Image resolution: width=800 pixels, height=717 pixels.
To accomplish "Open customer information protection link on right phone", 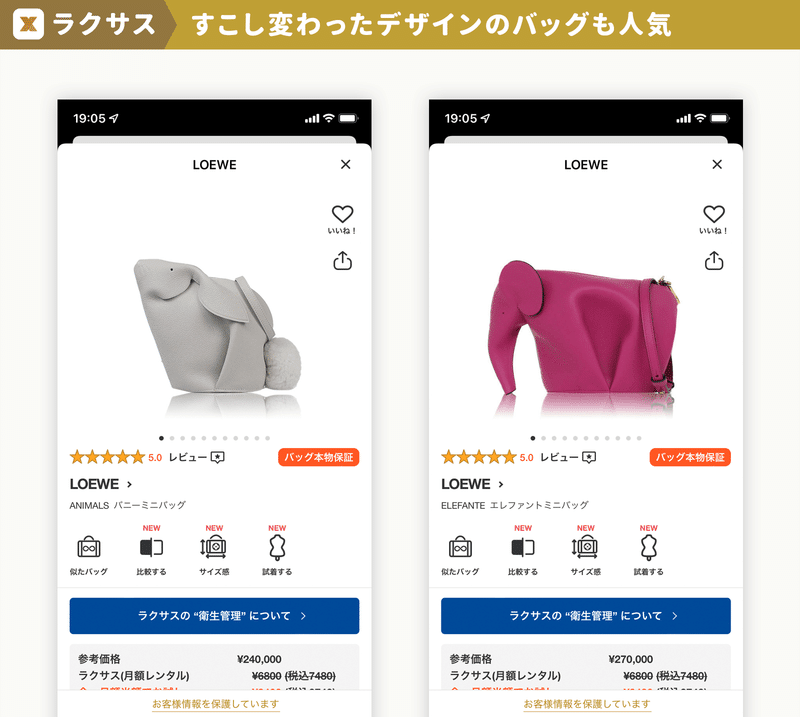I will point(587,704).
